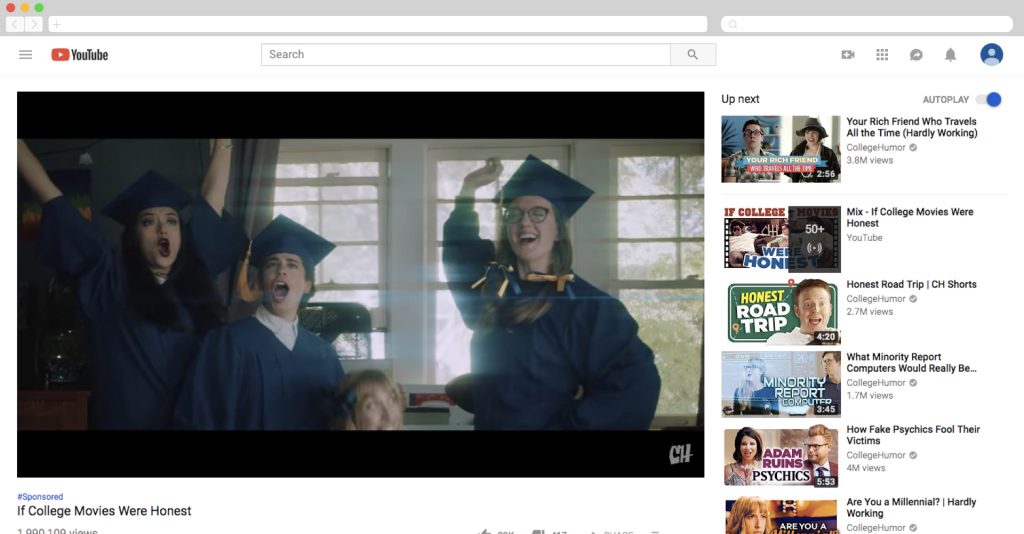Image resolution: width=1024 pixels, height=534 pixels.
Task: Click title How Fake Psychics Fool Their Victims
Action: coord(913,435)
